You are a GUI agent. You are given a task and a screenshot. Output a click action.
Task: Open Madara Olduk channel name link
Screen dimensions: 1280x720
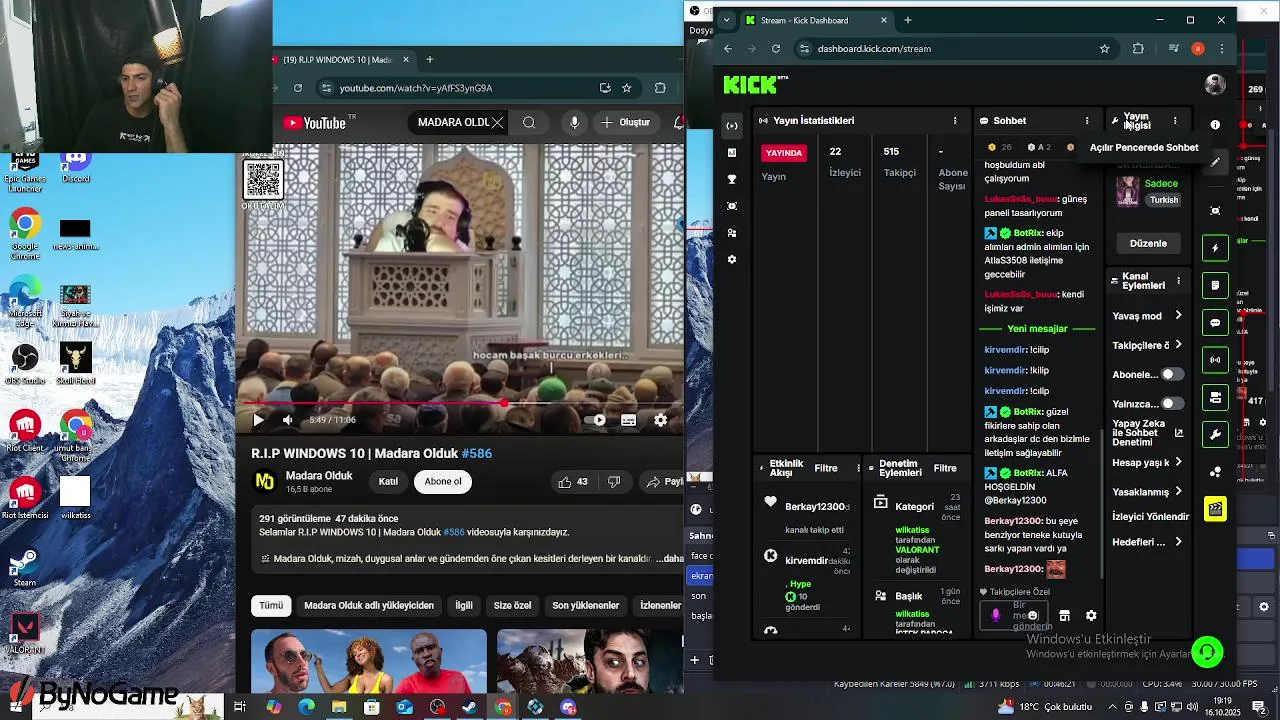point(319,476)
